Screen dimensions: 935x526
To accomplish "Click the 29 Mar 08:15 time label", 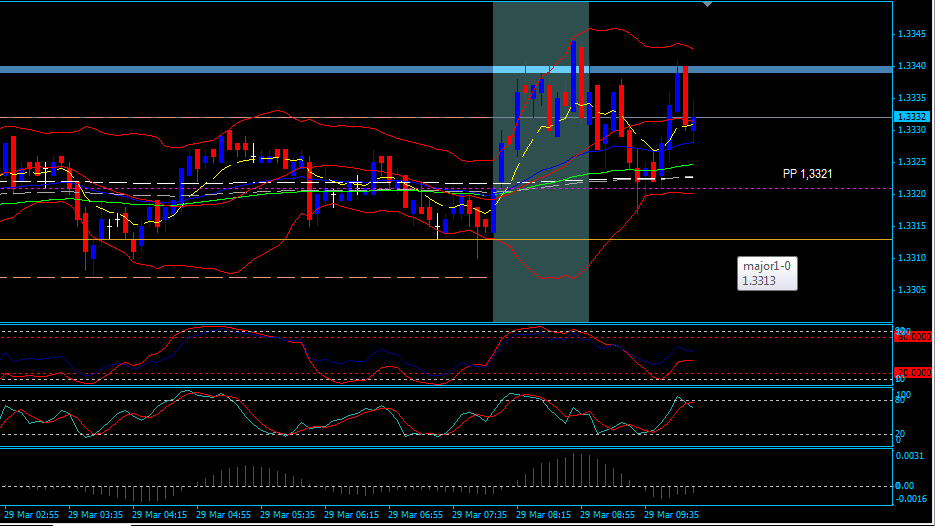I will tap(543, 514).
